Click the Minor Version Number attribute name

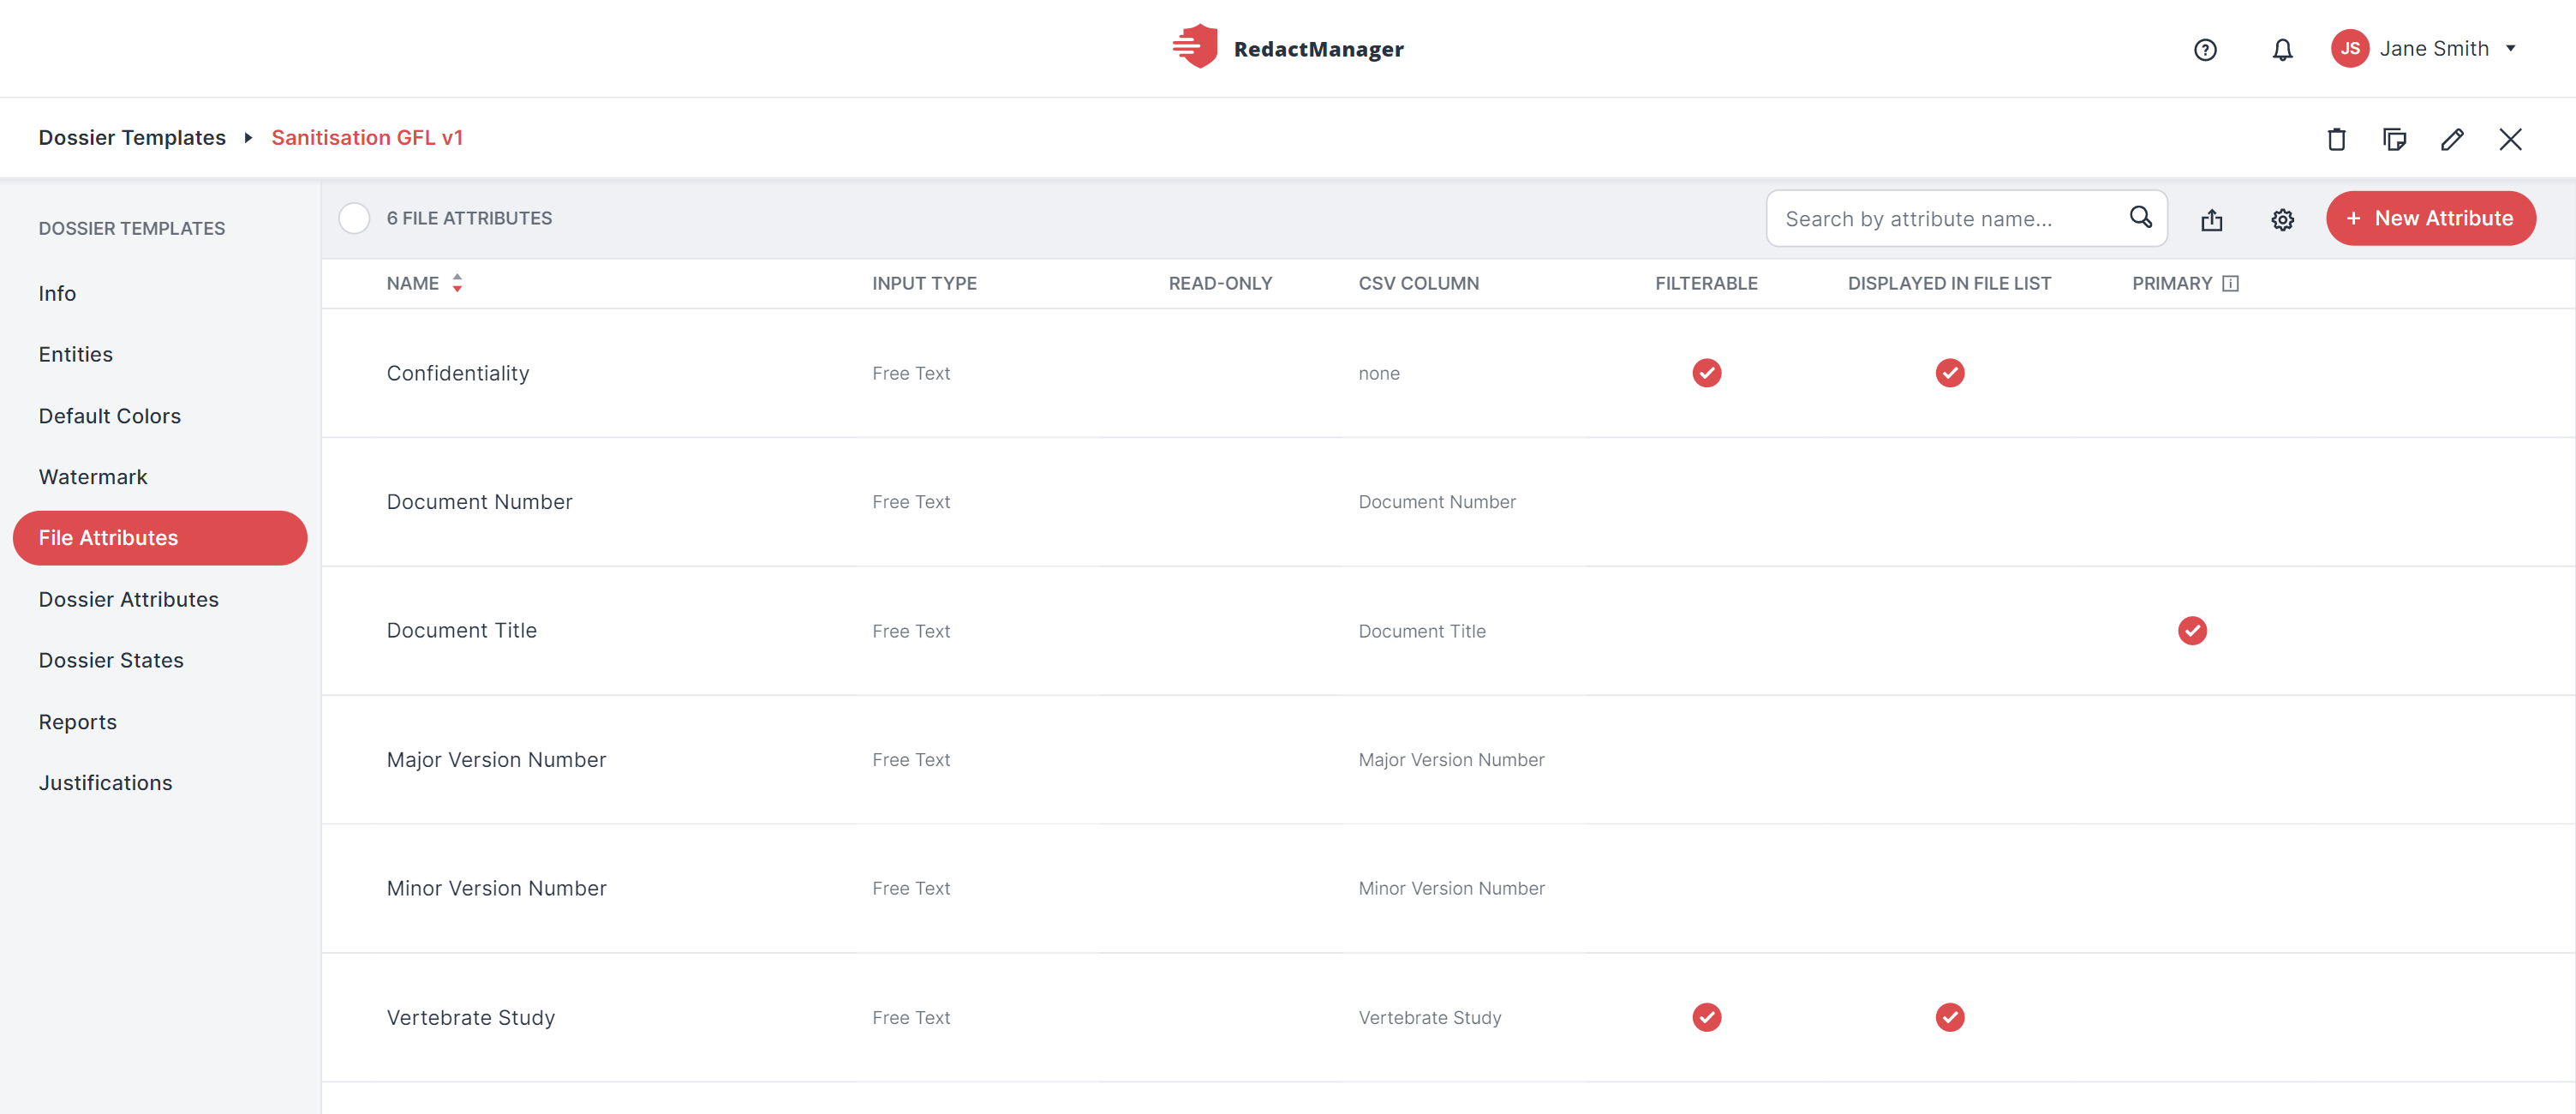(496, 888)
